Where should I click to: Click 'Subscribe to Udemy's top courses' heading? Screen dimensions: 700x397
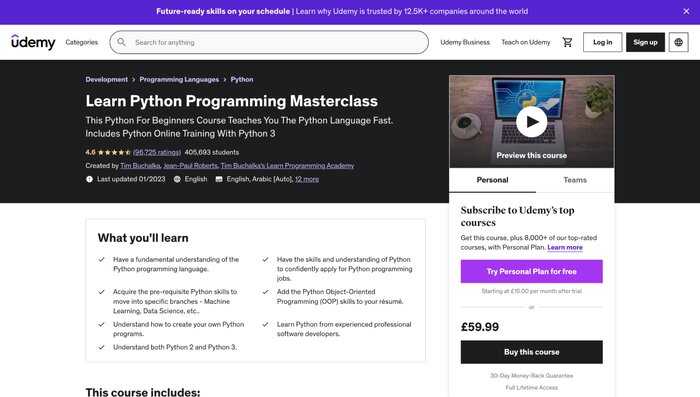[x=517, y=216]
